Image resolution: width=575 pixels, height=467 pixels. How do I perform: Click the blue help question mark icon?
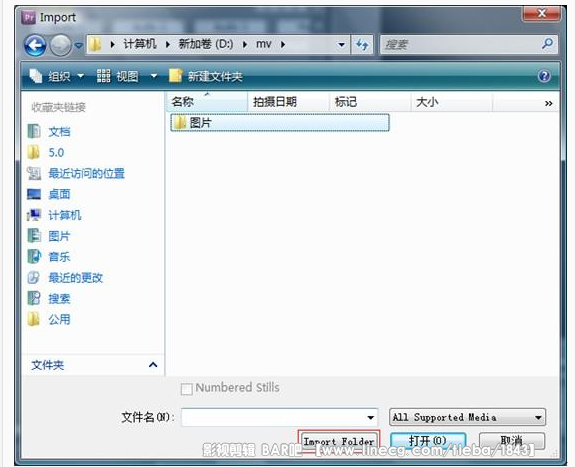[x=544, y=76]
